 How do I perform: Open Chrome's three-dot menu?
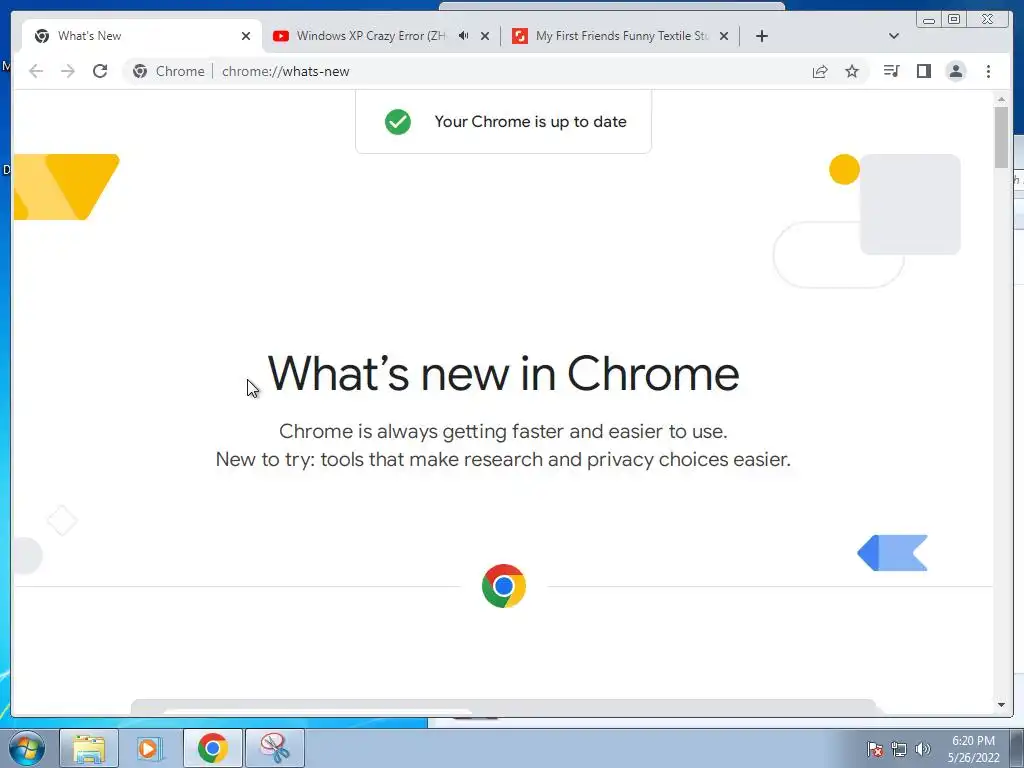pos(988,71)
